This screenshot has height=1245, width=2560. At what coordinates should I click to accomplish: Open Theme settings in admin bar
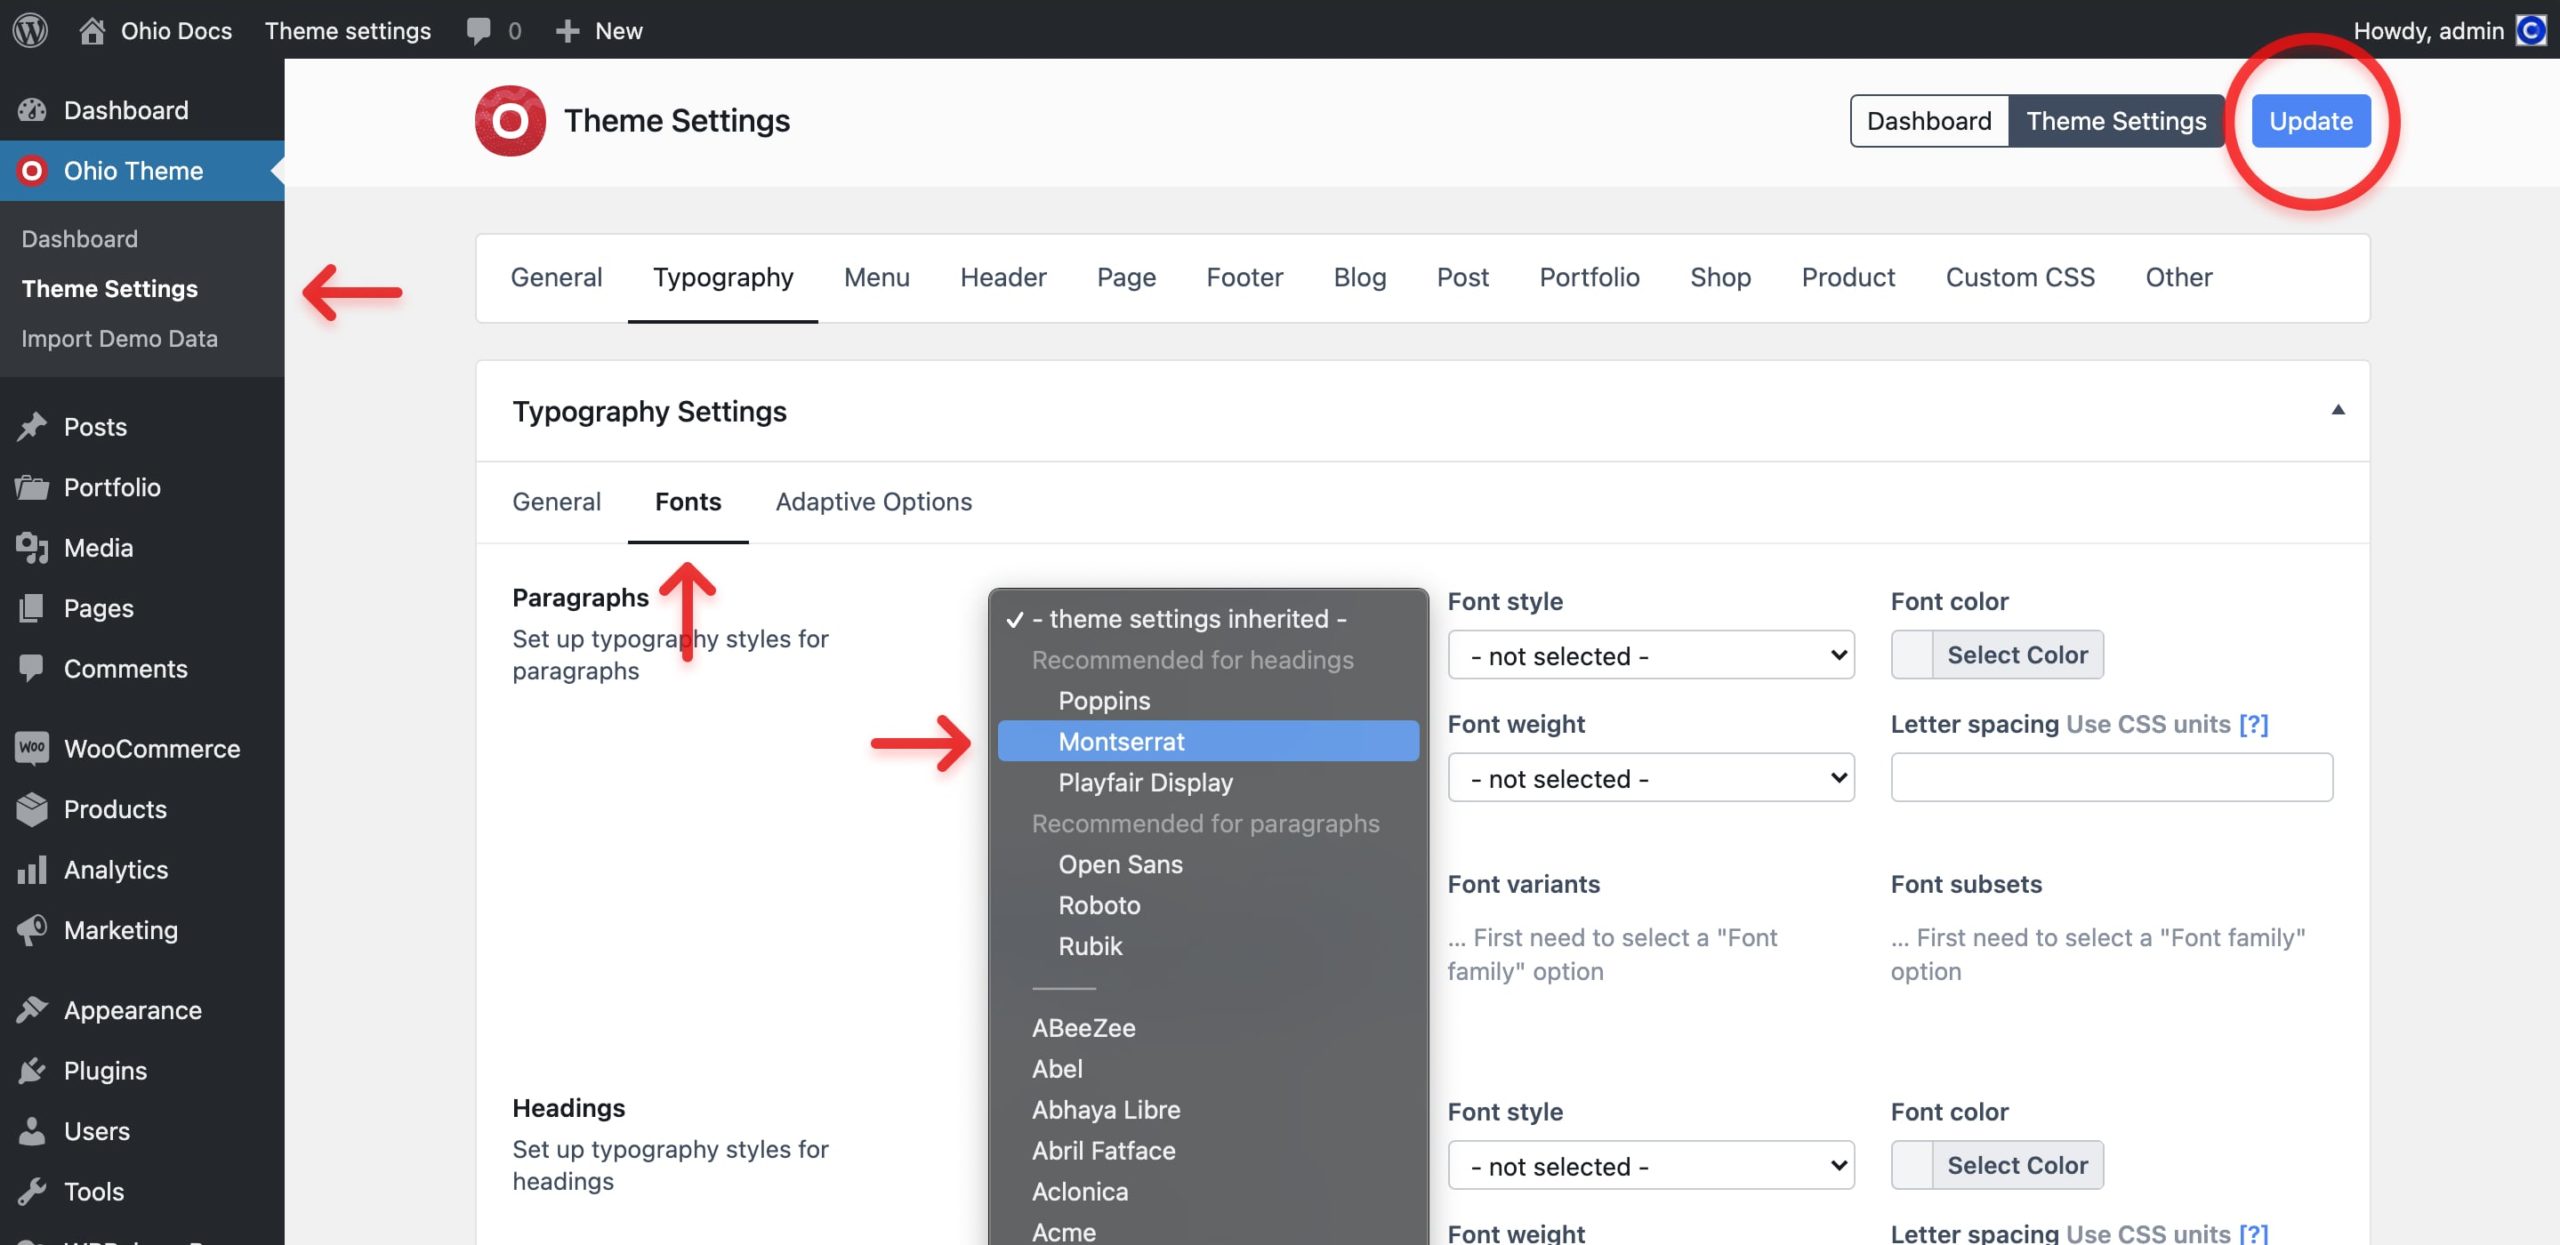click(x=348, y=31)
